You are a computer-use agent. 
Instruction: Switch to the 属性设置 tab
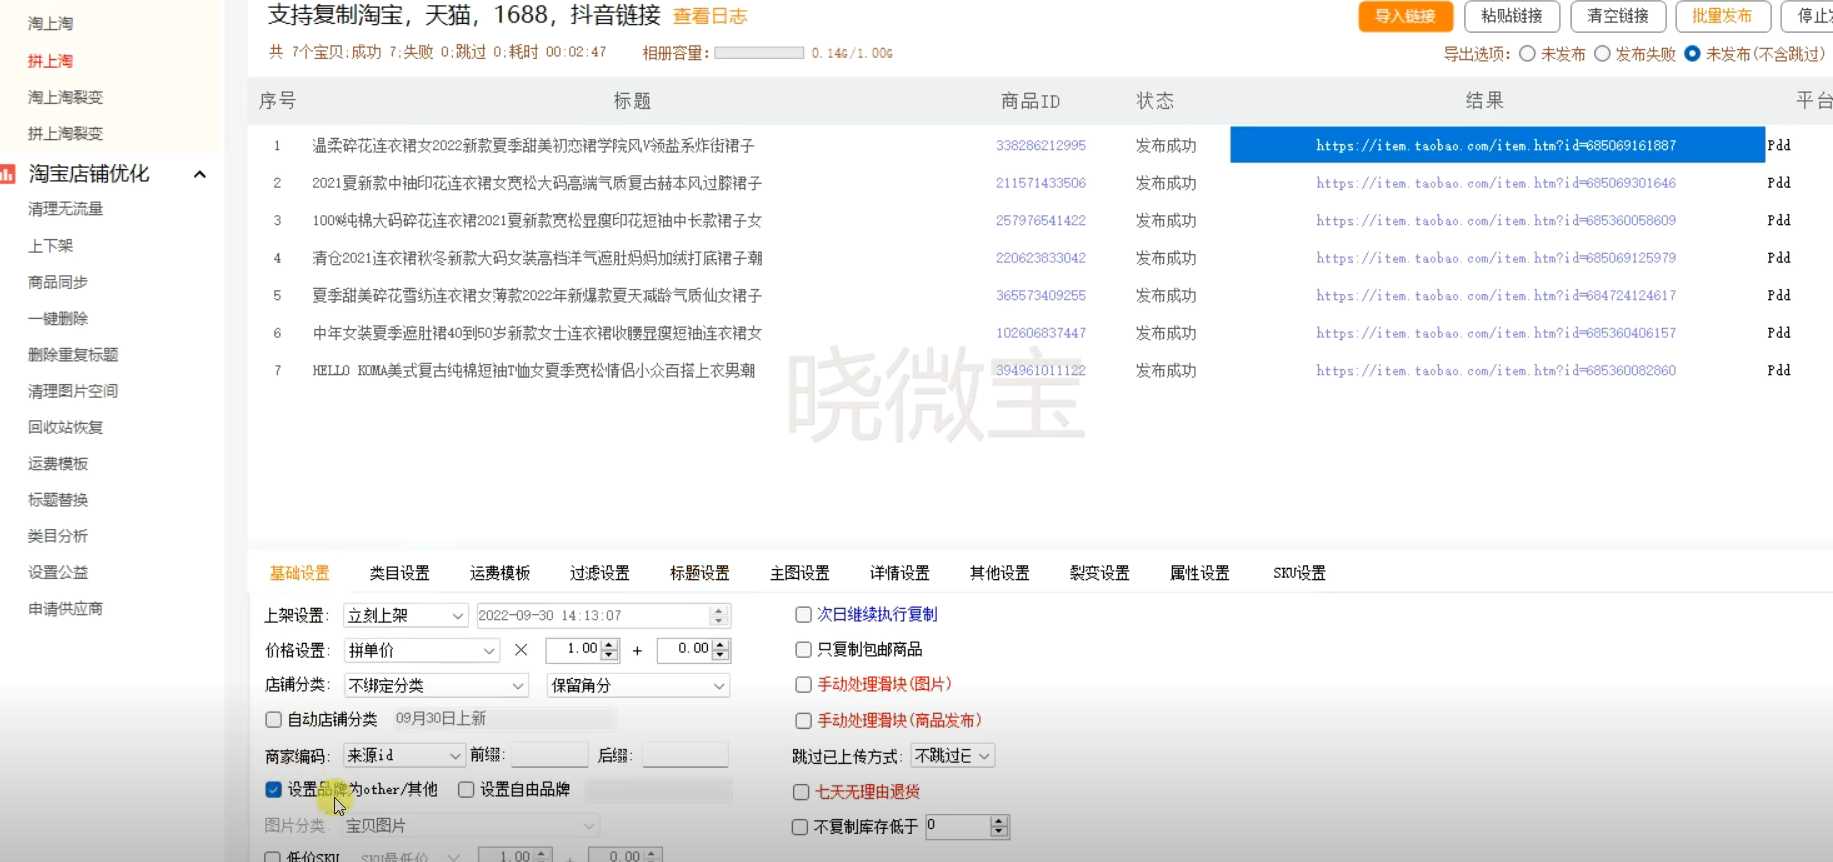[x=1200, y=573]
